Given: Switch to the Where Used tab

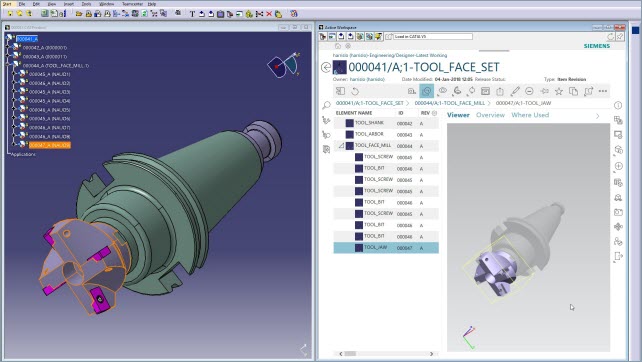Looking at the screenshot, I should click(x=530, y=115).
